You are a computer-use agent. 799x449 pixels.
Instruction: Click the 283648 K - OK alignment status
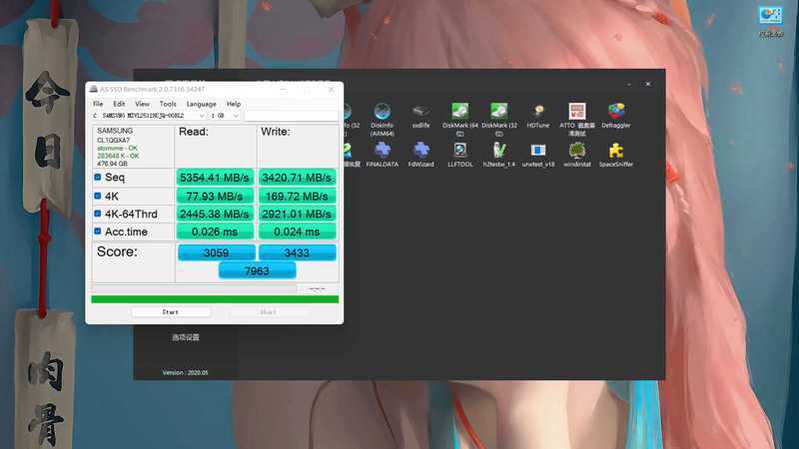pyautogui.click(x=118, y=156)
